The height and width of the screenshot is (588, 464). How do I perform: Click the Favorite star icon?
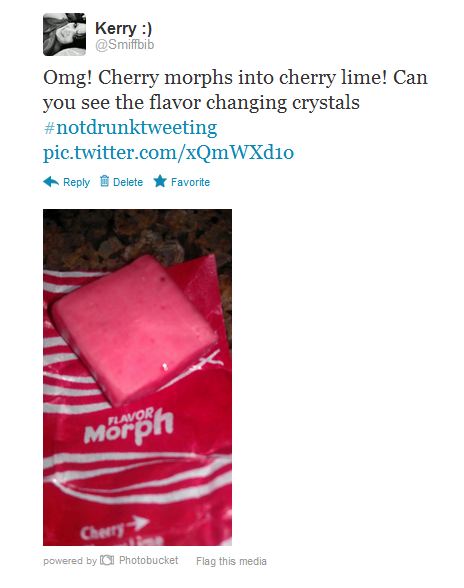pyautogui.click(x=160, y=182)
